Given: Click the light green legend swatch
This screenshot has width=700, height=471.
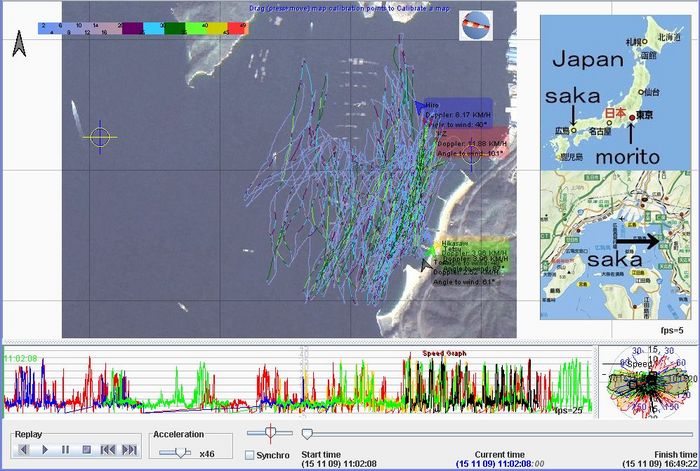Looking at the screenshot, I should tap(196, 29).
